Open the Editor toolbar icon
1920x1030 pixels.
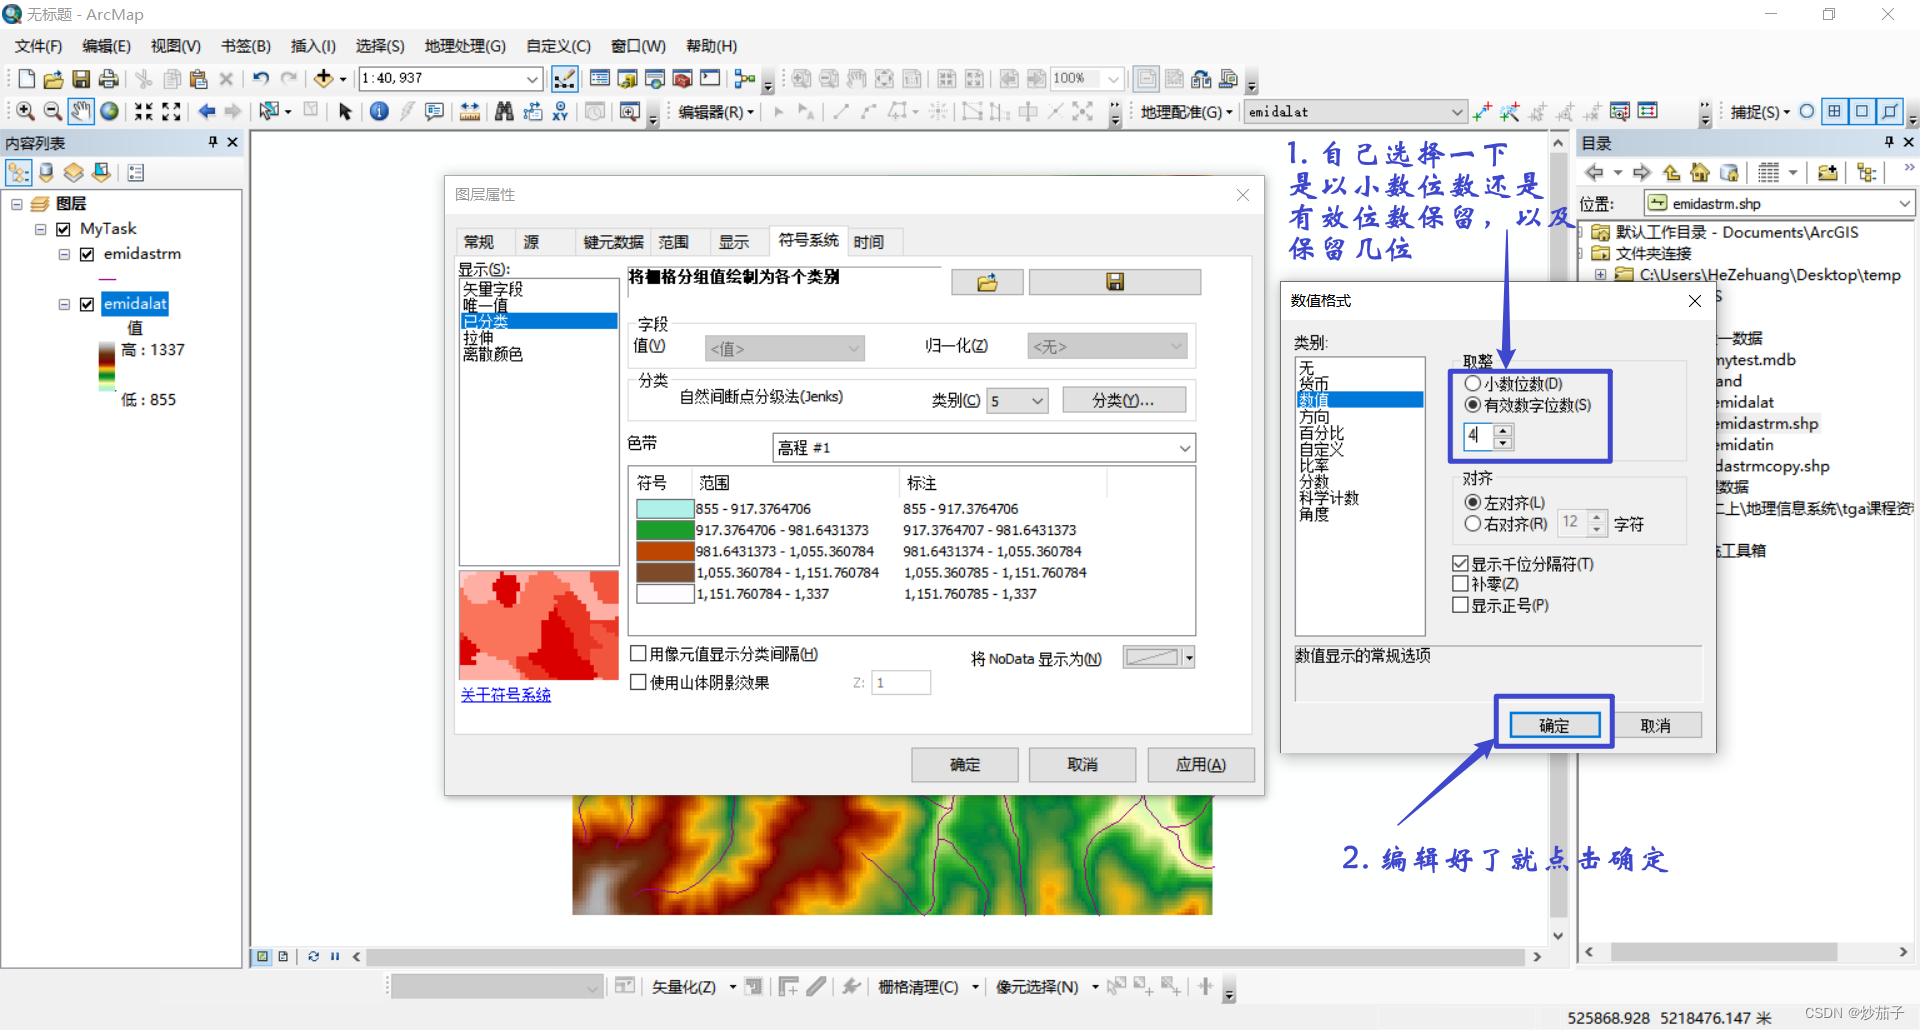[565, 79]
